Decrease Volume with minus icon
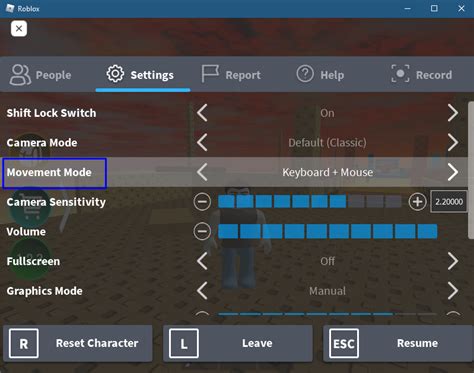This screenshot has width=474, height=373. click(x=202, y=231)
